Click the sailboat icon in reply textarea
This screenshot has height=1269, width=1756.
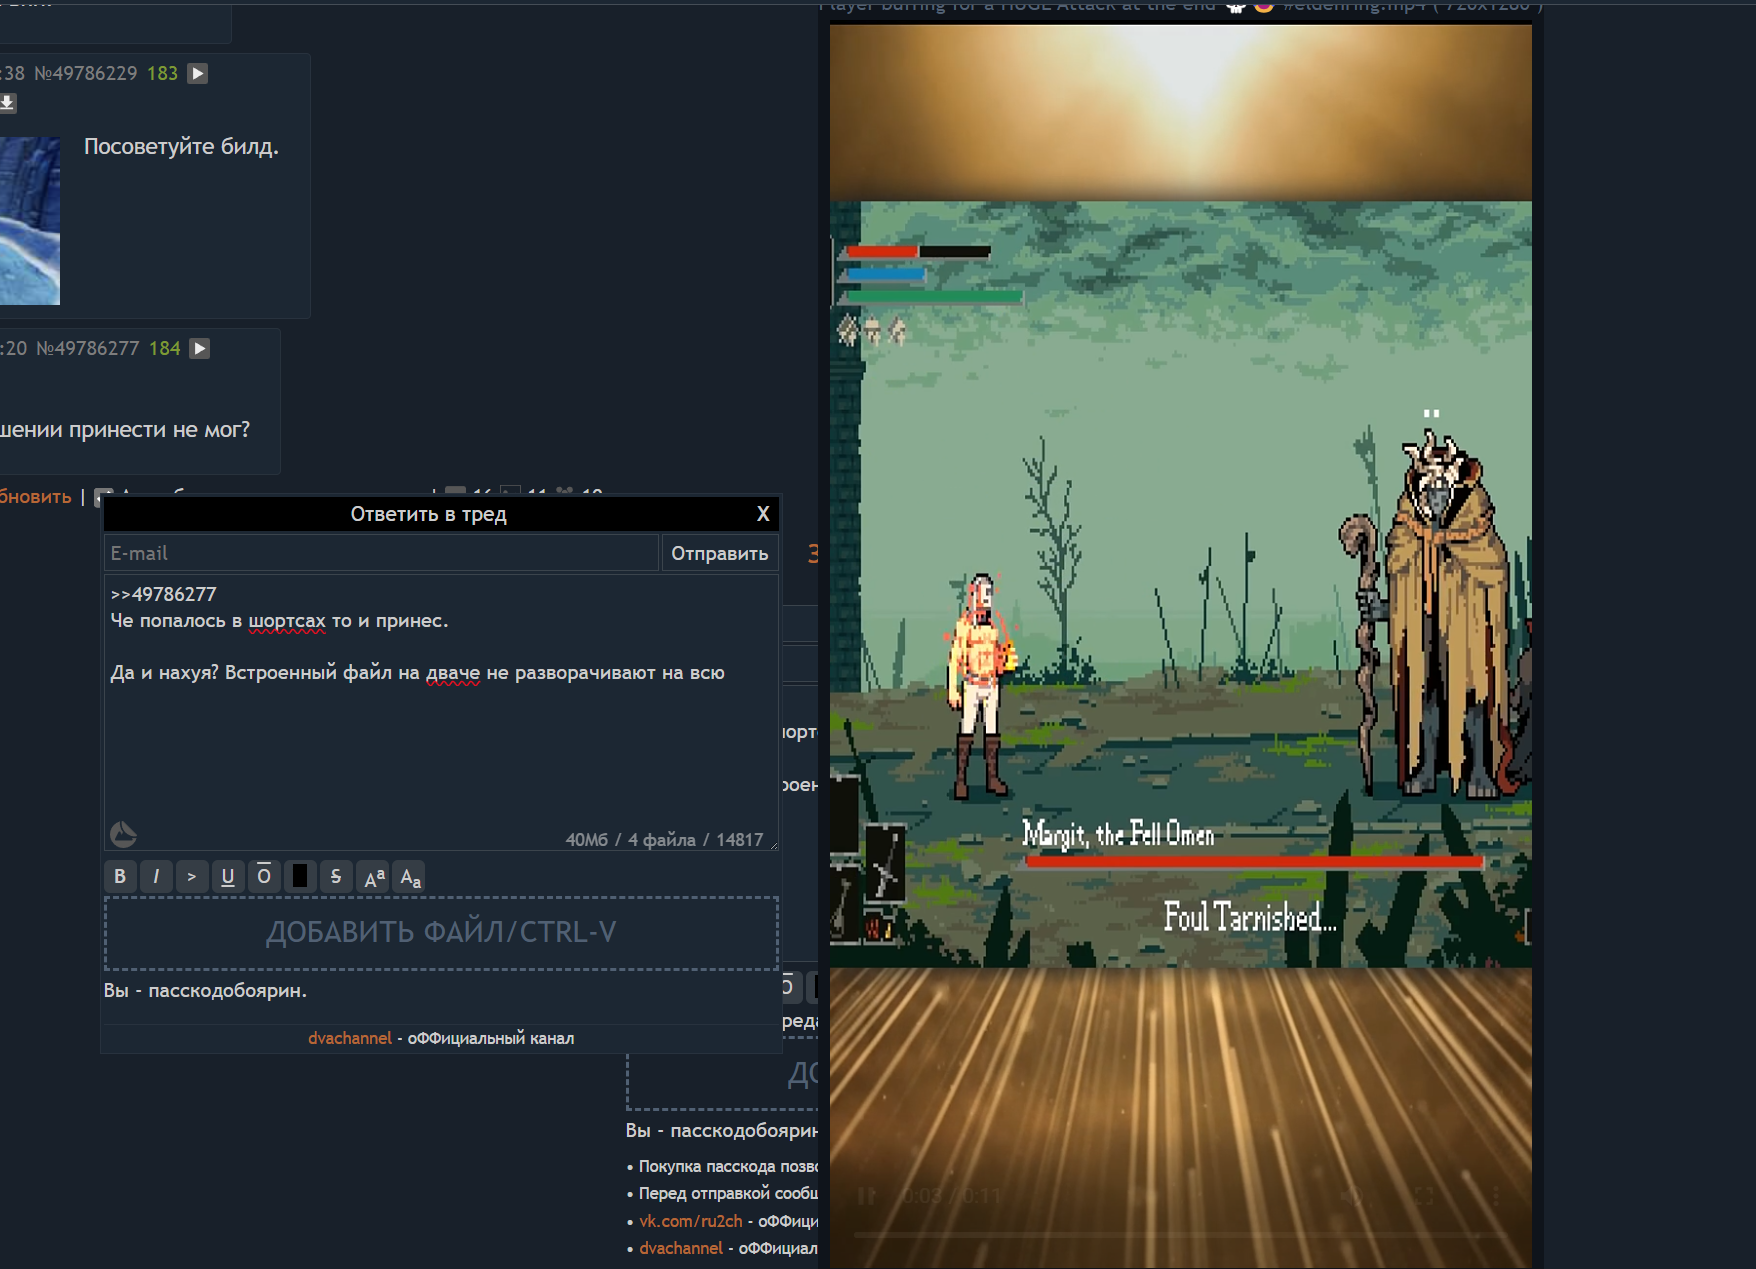point(123,834)
